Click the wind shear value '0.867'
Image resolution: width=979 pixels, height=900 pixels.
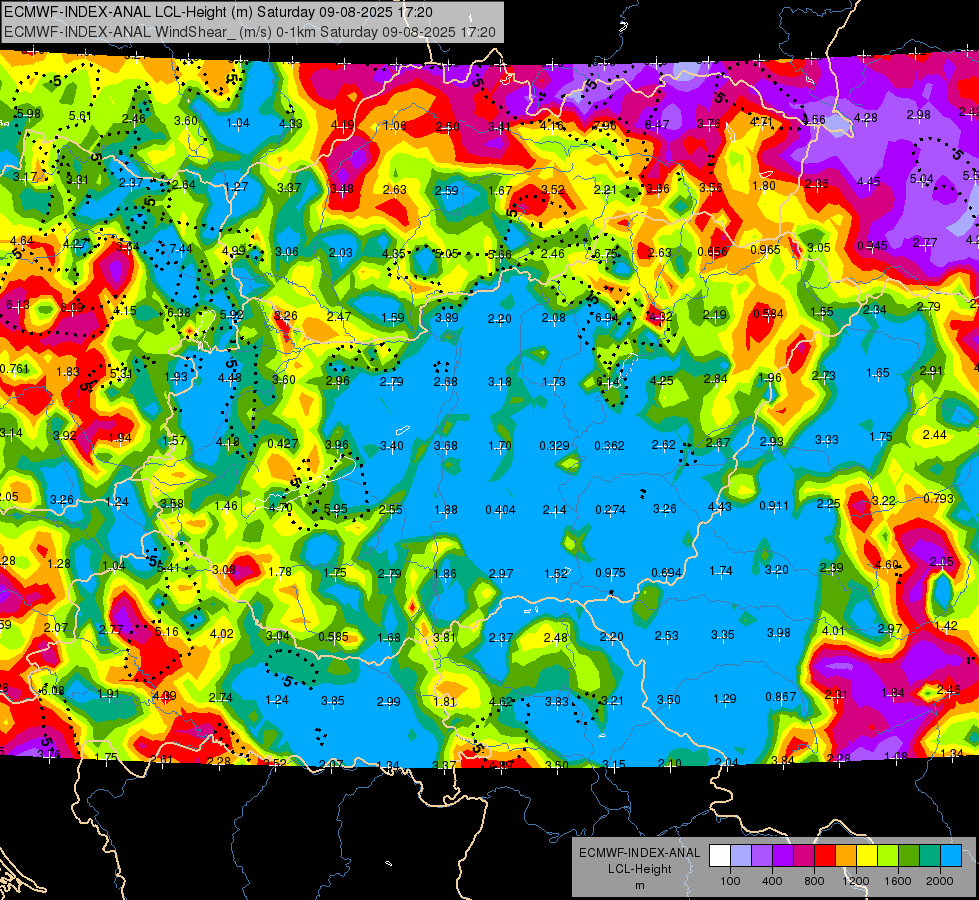pyautogui.click(x=780, y=696)
